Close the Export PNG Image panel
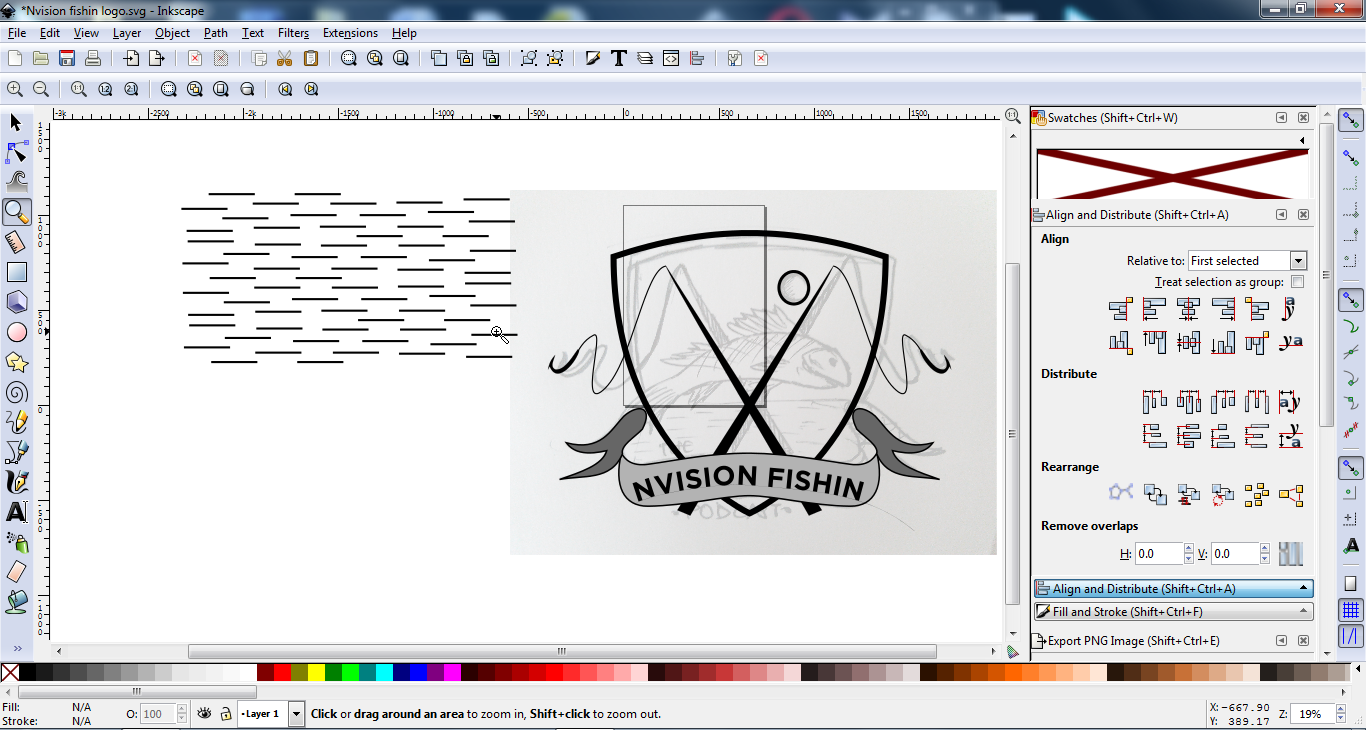Screen dimensions: 1366x730 coord(1303,641)
